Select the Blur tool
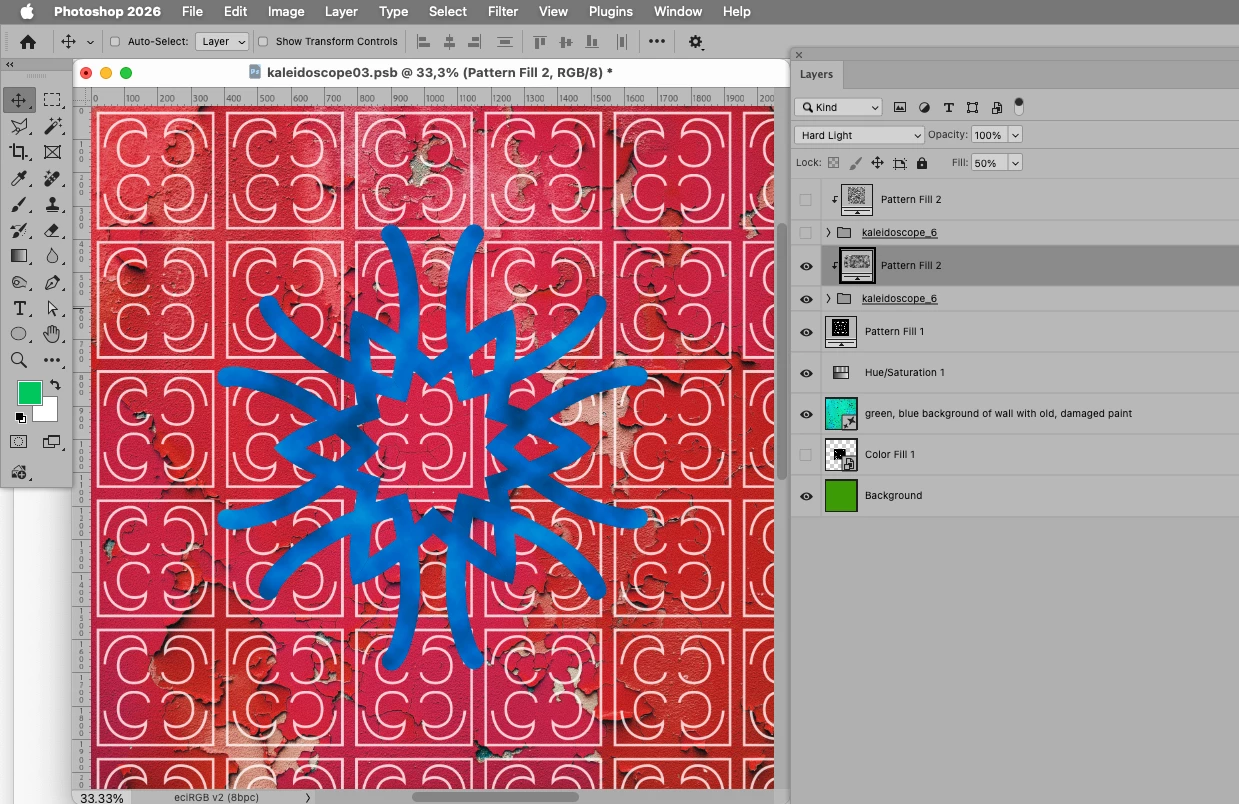1239x804 pixels. (52, 256)
